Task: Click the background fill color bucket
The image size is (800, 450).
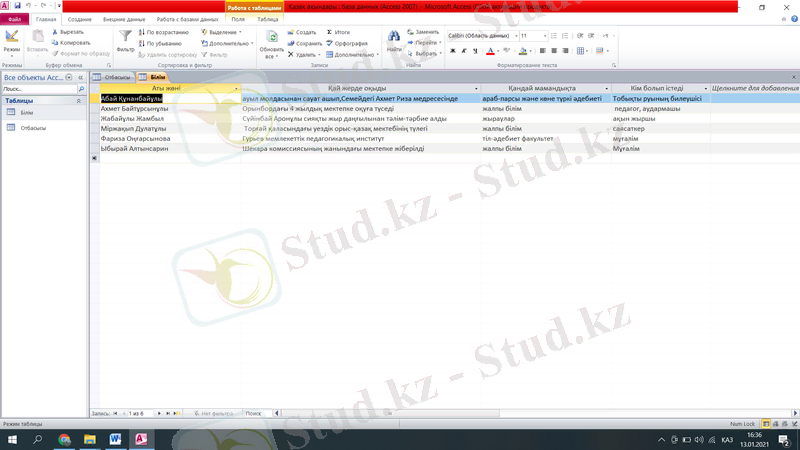Action: click(x=523, y=51)
